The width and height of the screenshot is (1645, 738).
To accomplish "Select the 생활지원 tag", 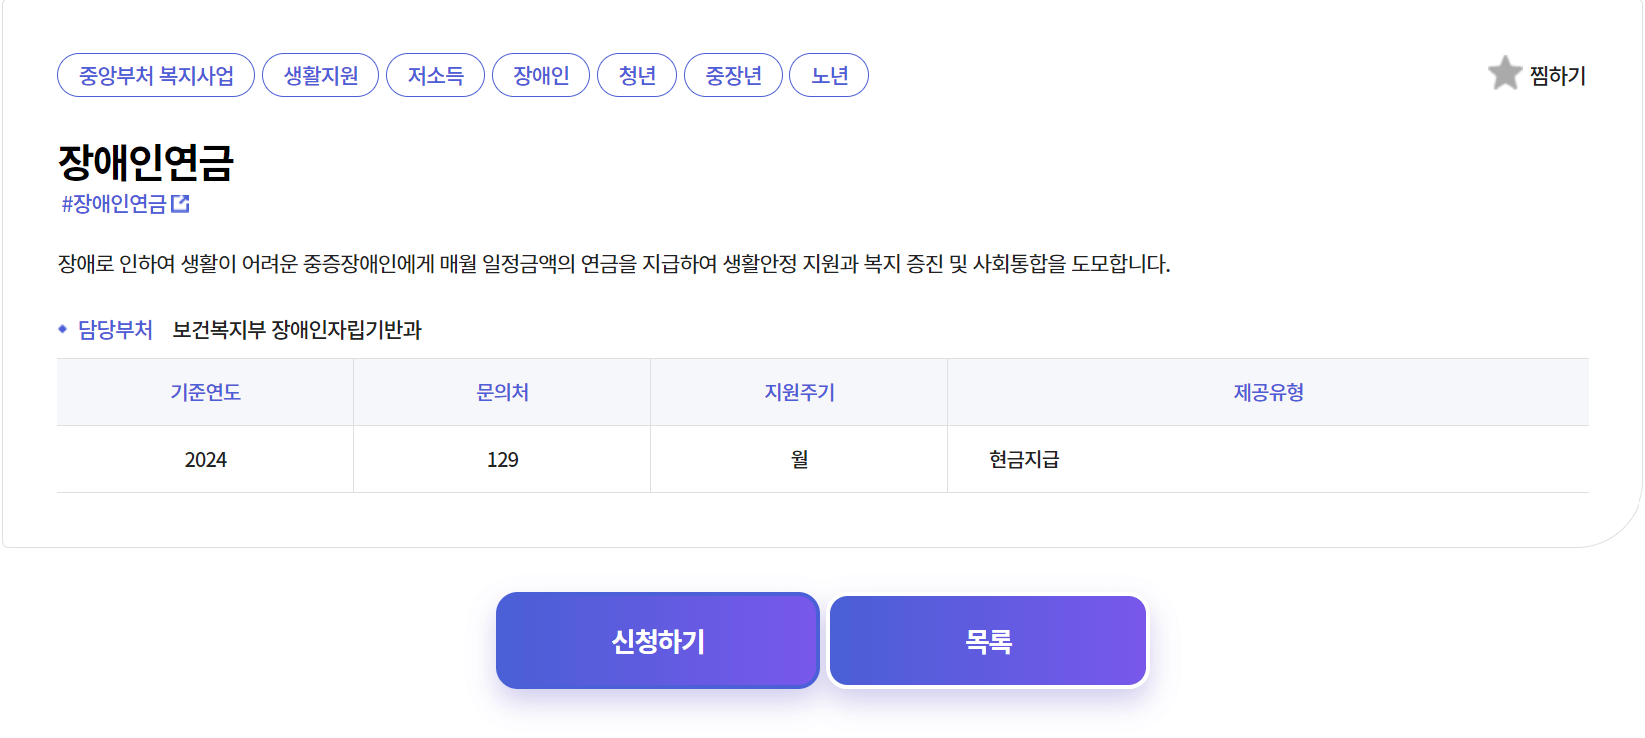I will pyautogui.click(x=320, y=74).
